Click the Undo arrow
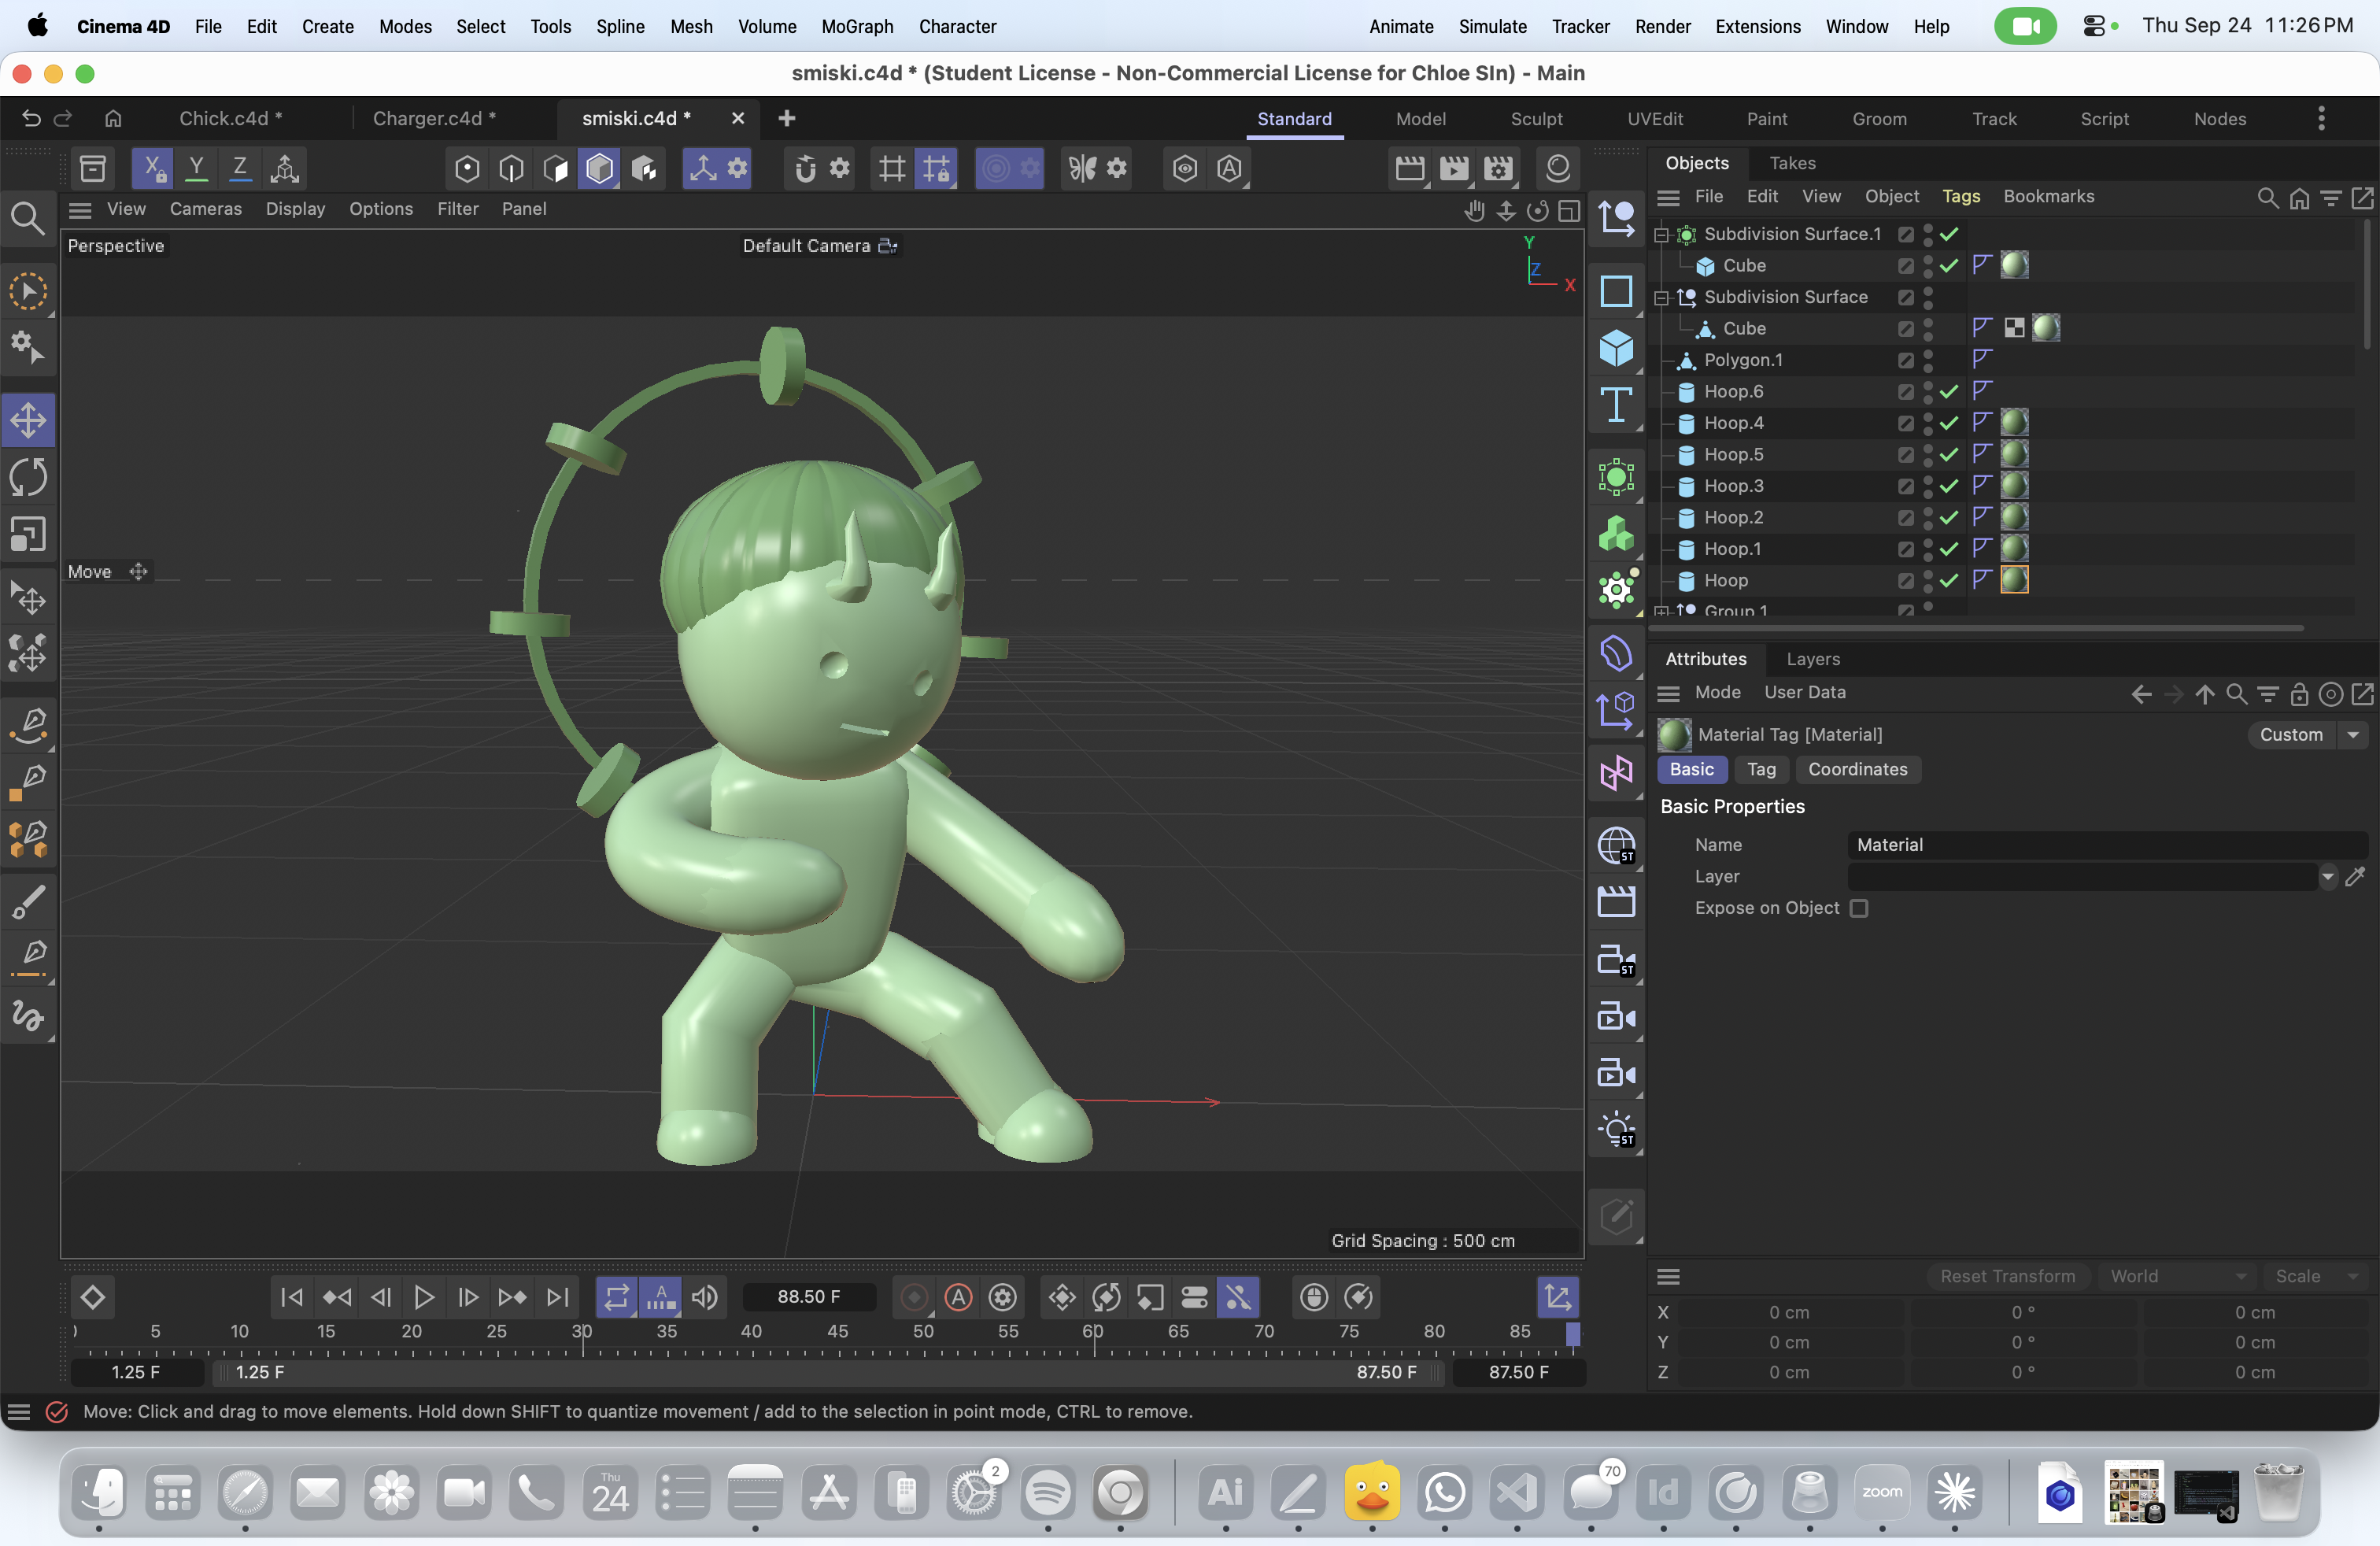Screen dimensions: 2380x1546 tap(31, 118)
